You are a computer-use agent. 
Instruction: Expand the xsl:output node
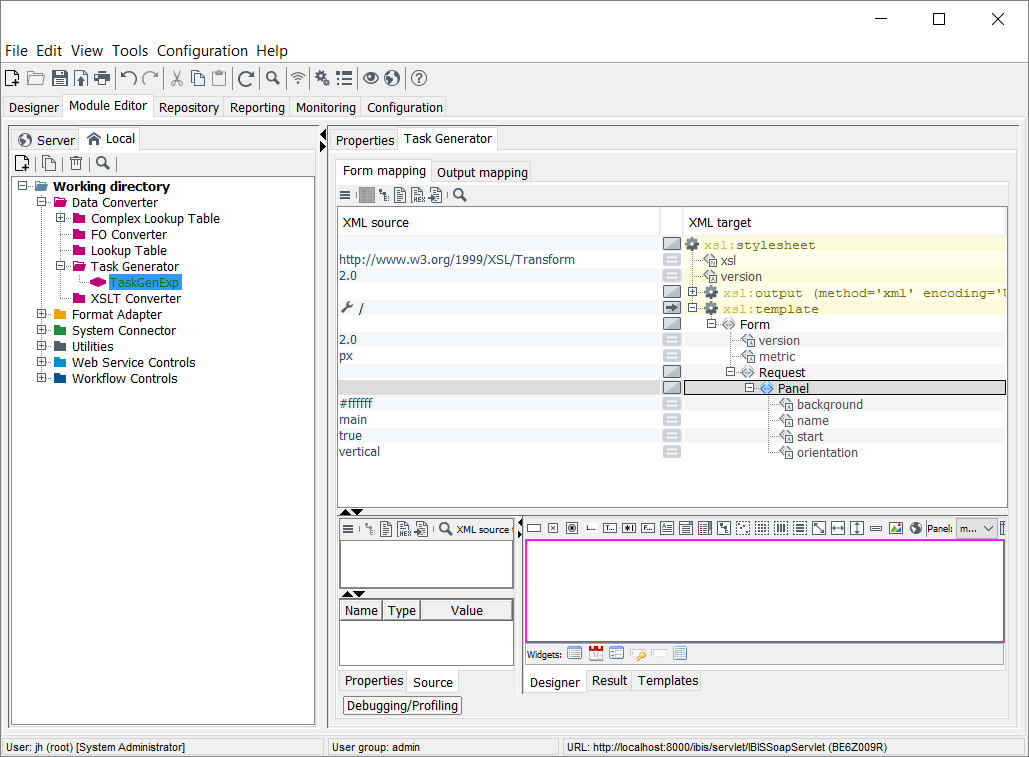coord(692,292)
